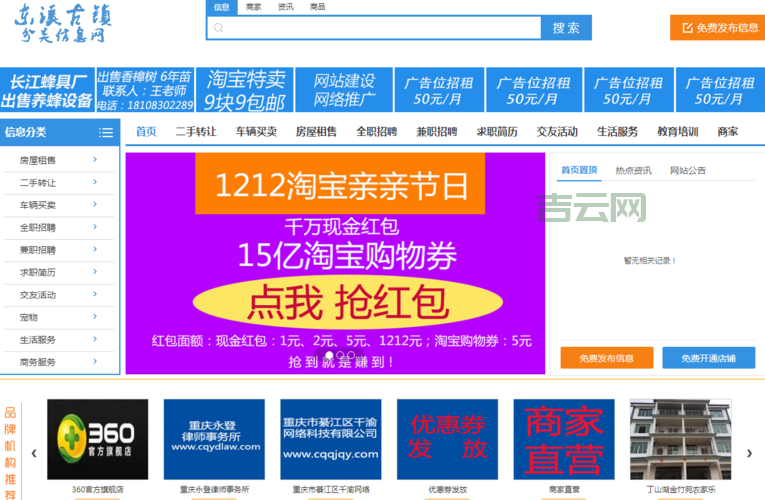Open the 重庆永登律师事务所 thumbnail
The image size is (765, 500).
[x=214, y=439]
